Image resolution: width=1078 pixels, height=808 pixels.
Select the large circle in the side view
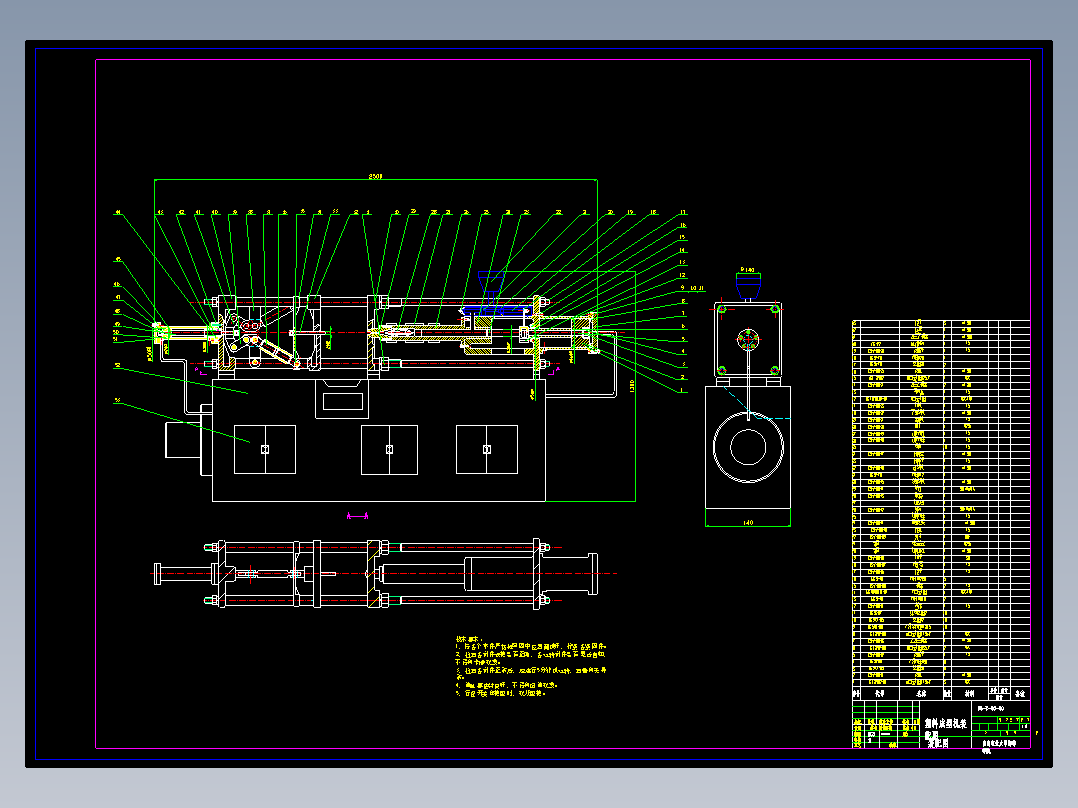pos(748,447)
